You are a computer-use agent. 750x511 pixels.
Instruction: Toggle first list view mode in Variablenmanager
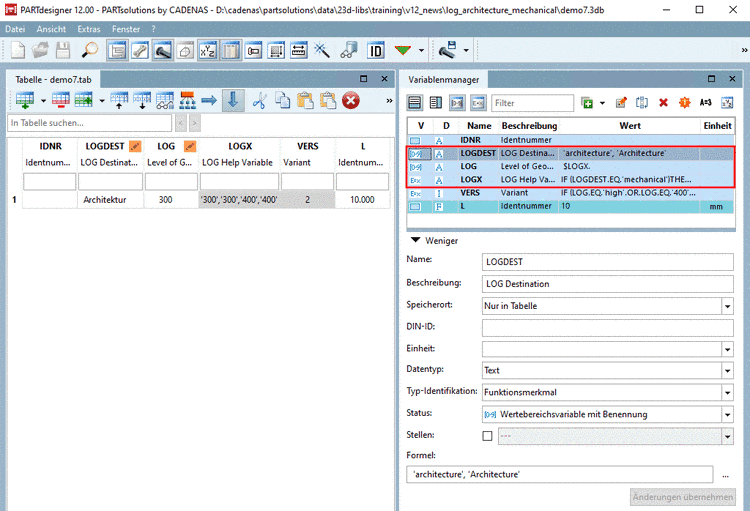(x=415, y=103)
